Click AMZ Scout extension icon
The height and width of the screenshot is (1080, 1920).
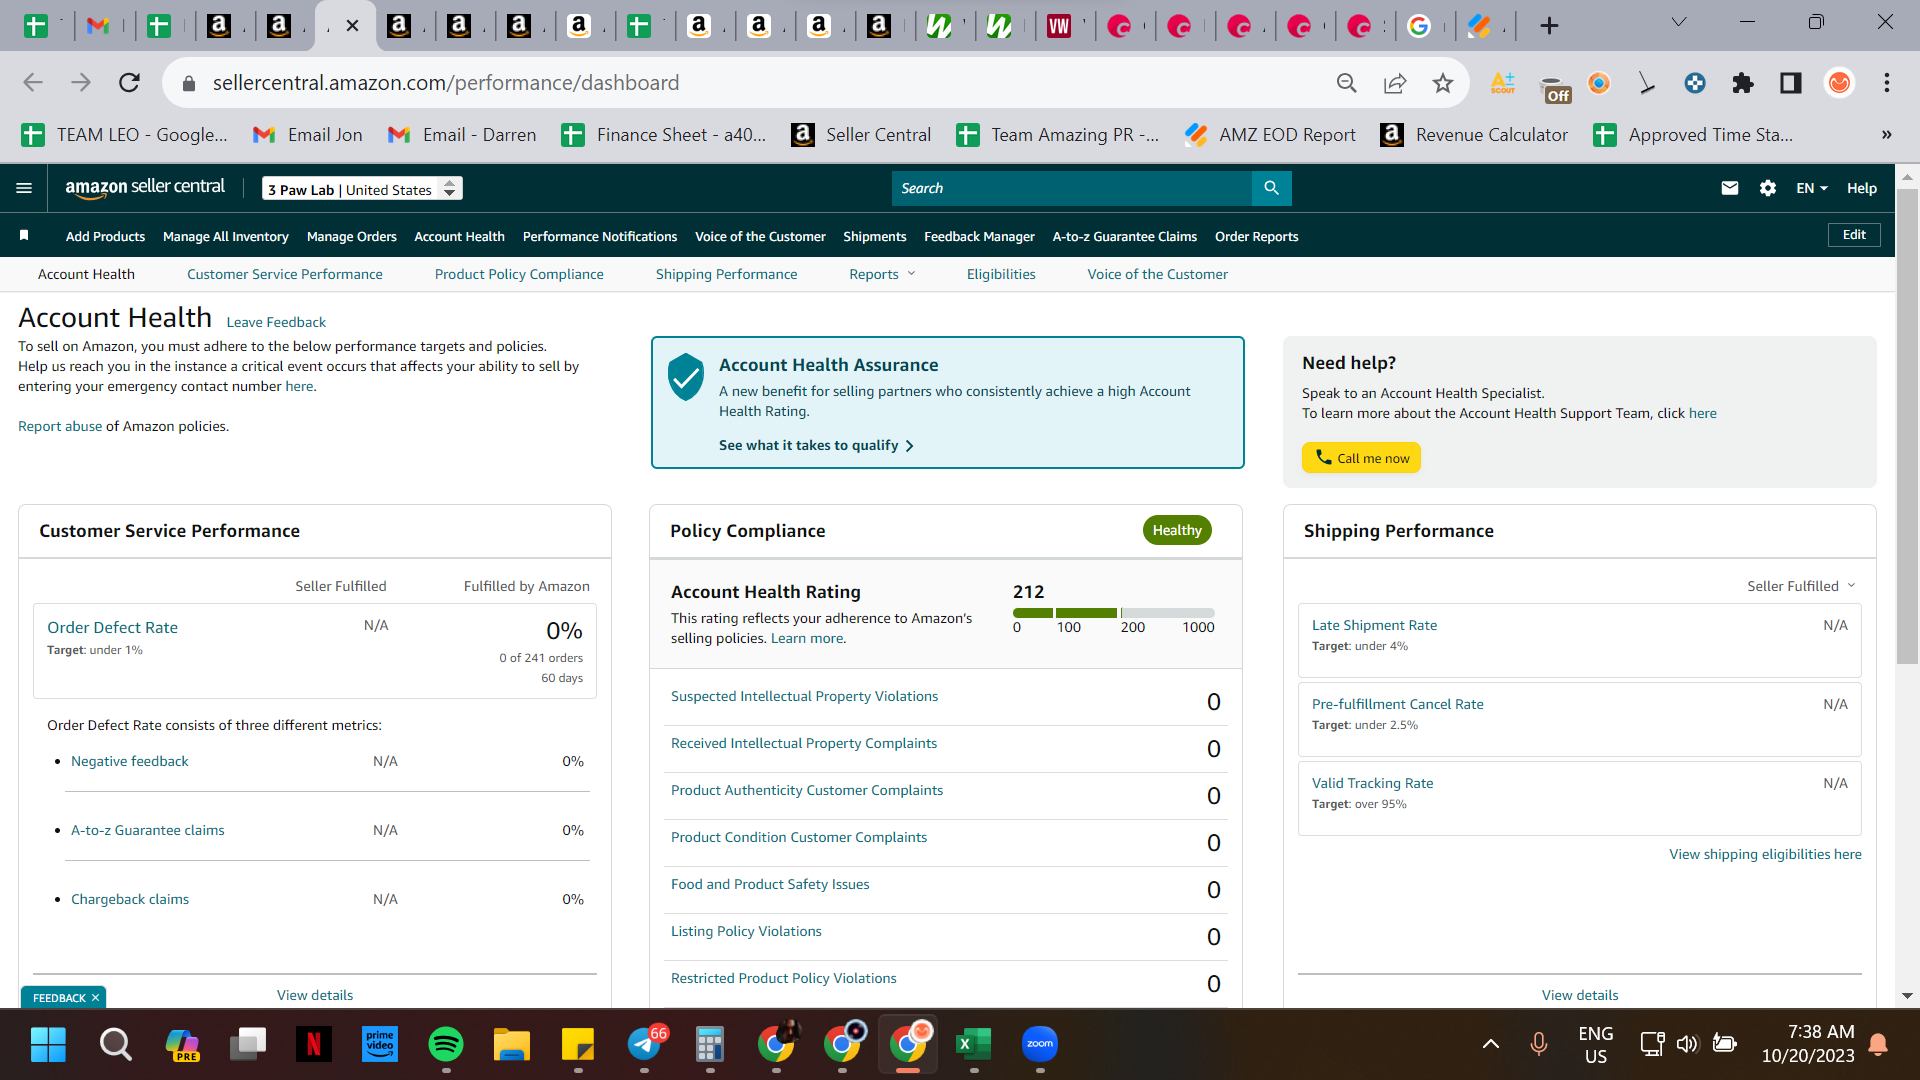1502,83
